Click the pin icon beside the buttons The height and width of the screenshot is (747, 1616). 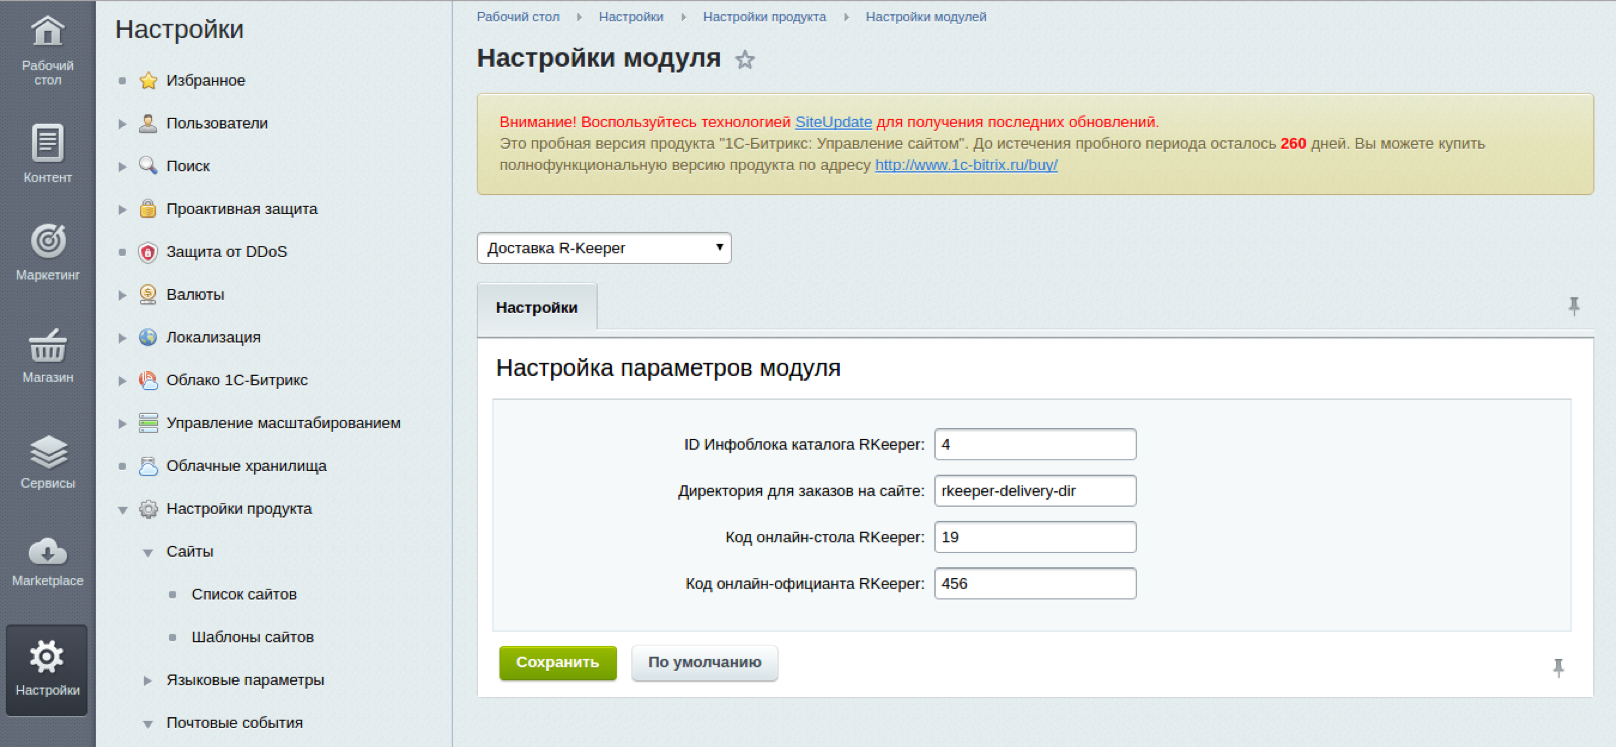[x=1558, y=668]
